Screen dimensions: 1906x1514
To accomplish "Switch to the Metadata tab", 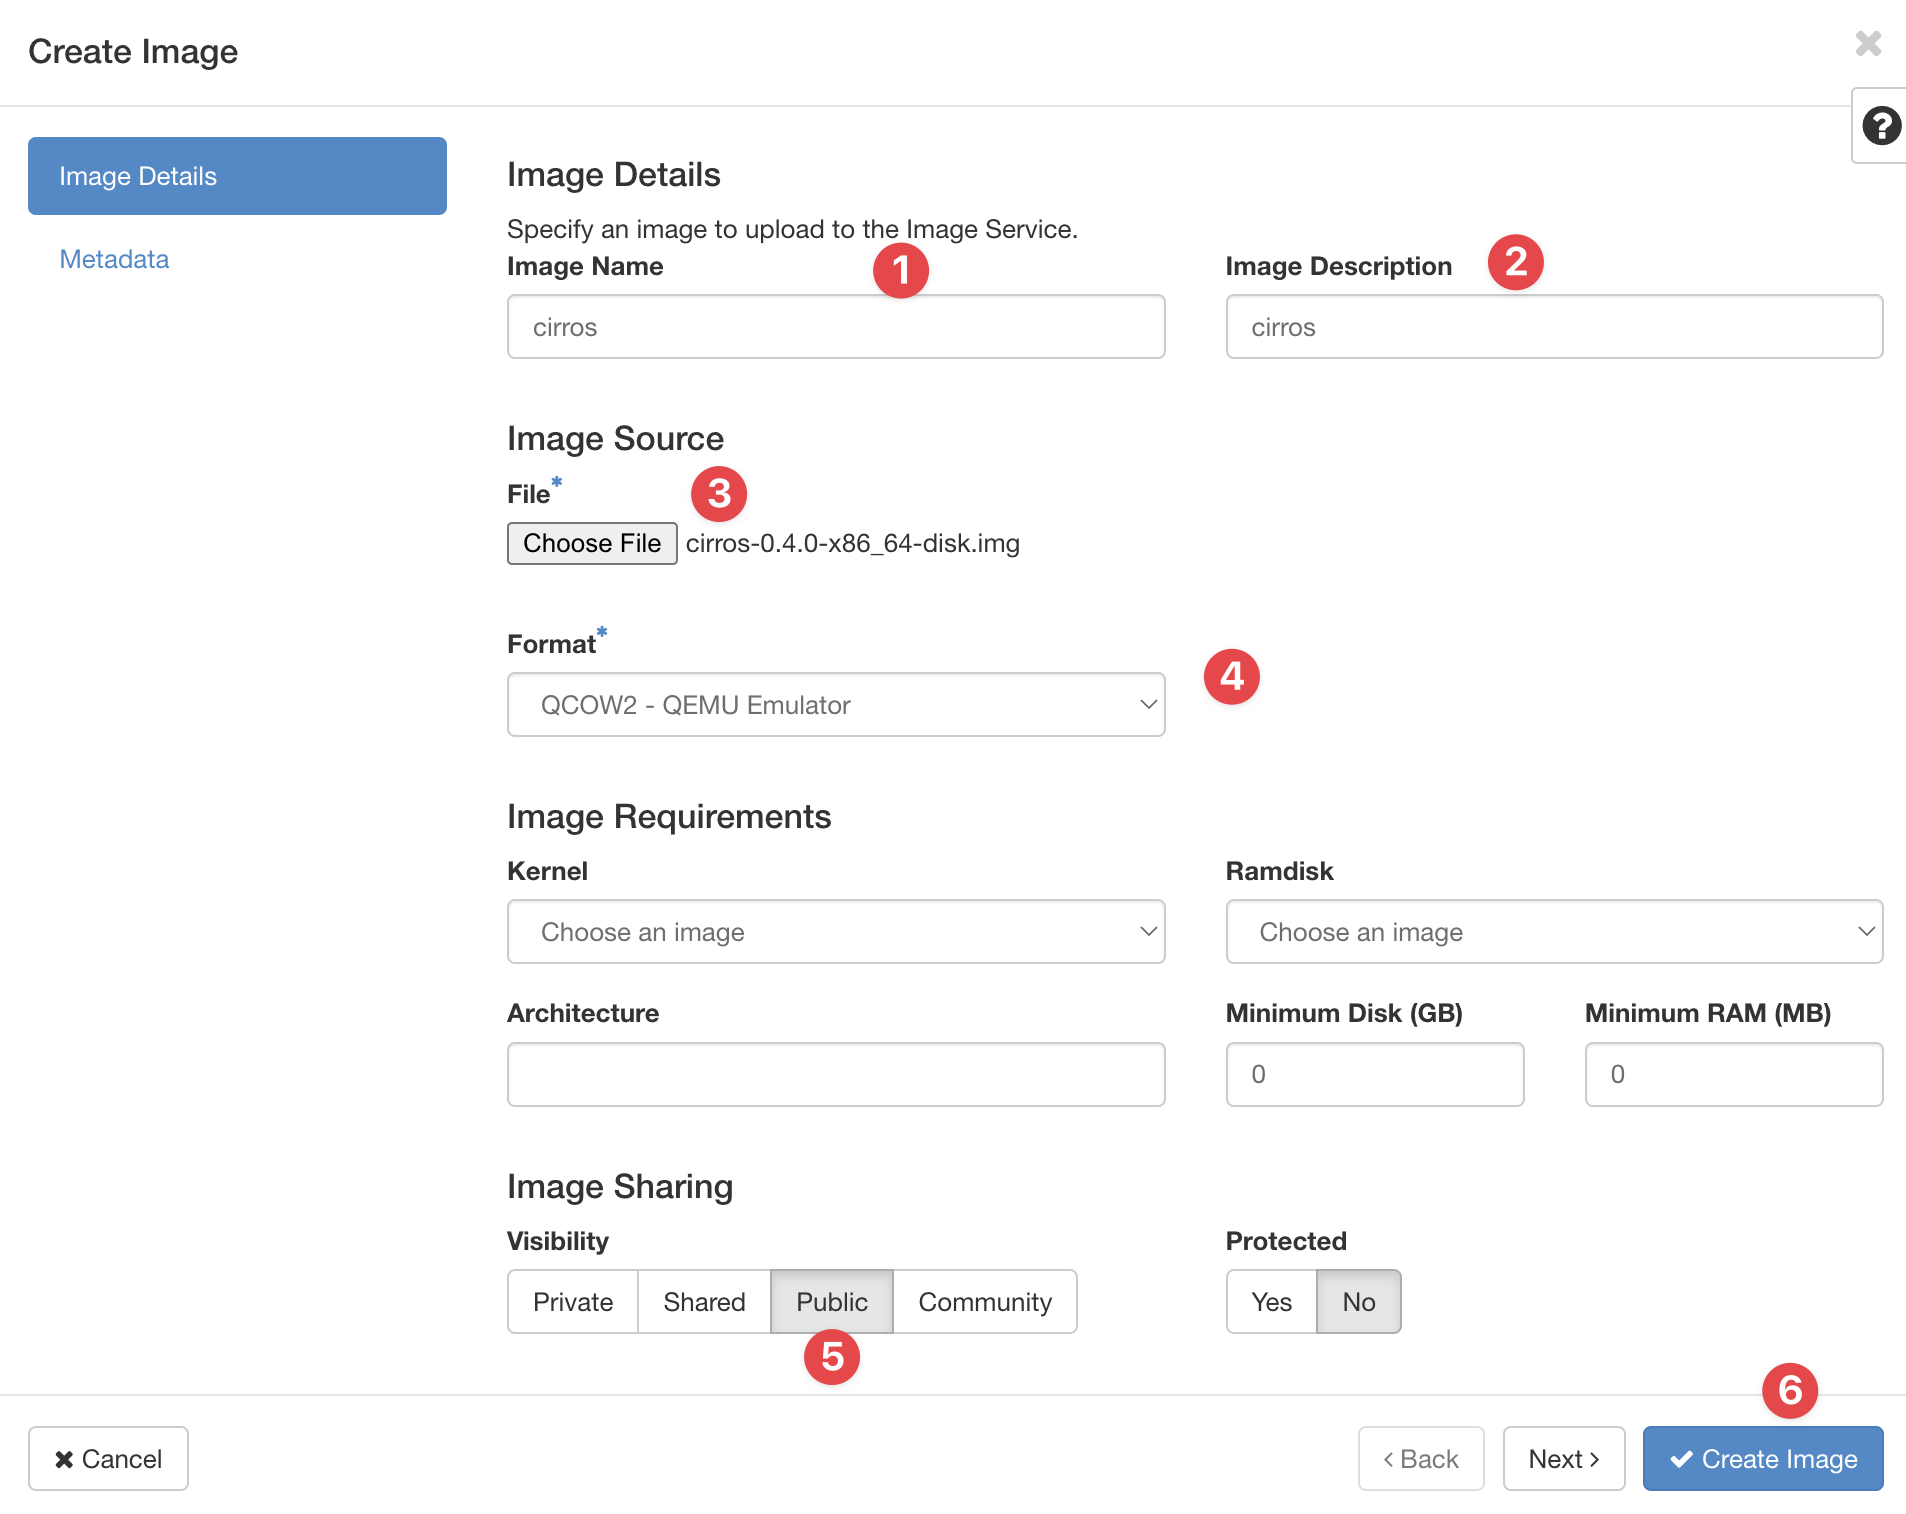I will coord(113,258).
